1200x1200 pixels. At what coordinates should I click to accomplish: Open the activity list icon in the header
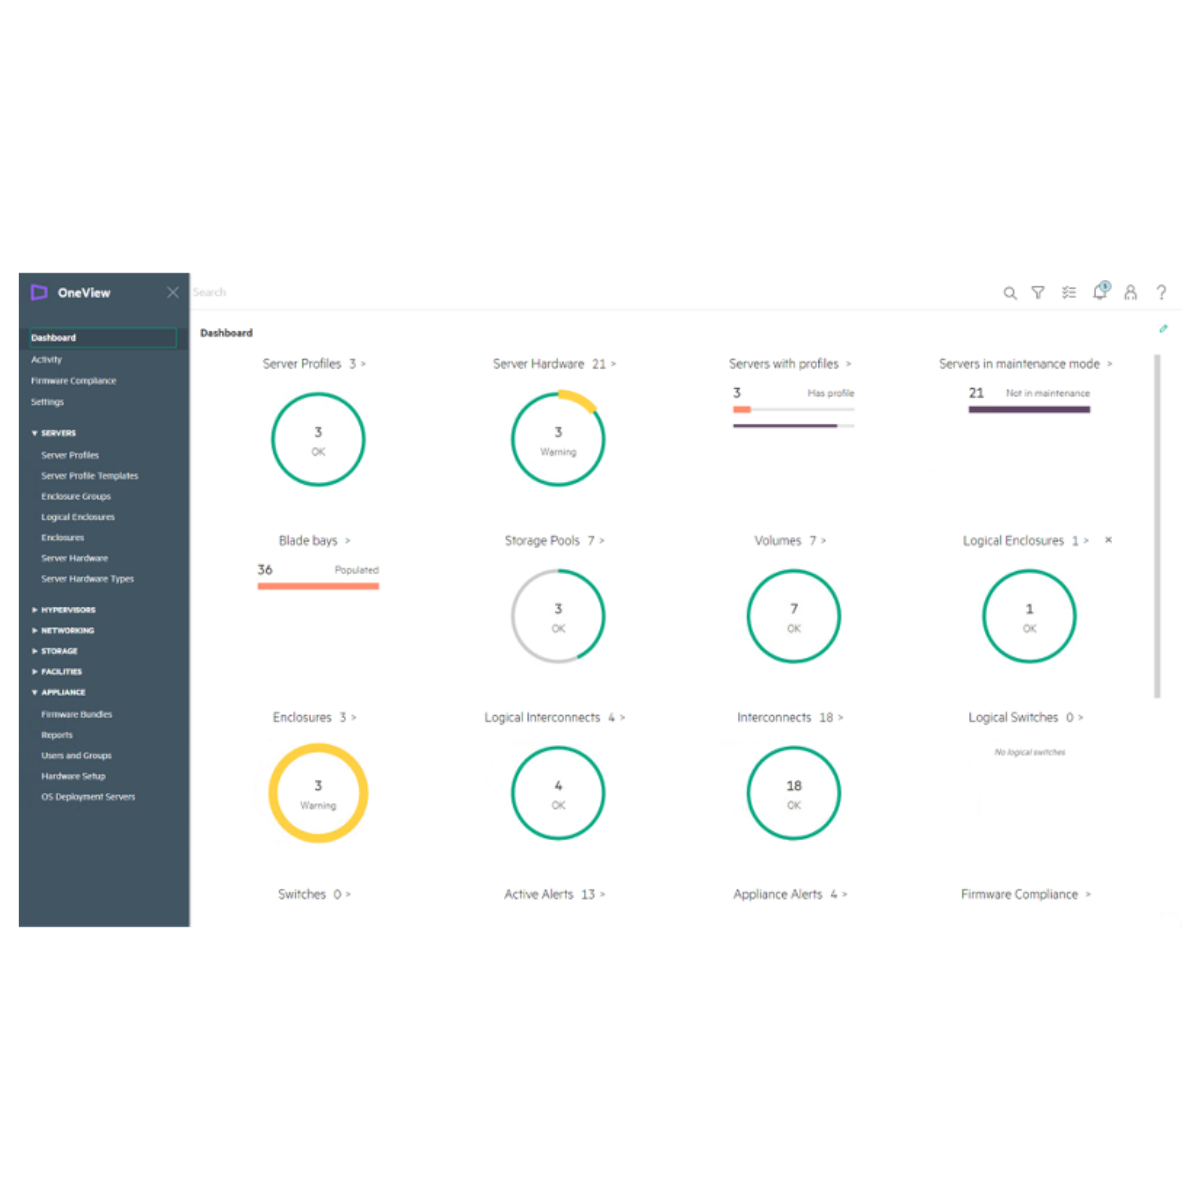(1069, 292)
